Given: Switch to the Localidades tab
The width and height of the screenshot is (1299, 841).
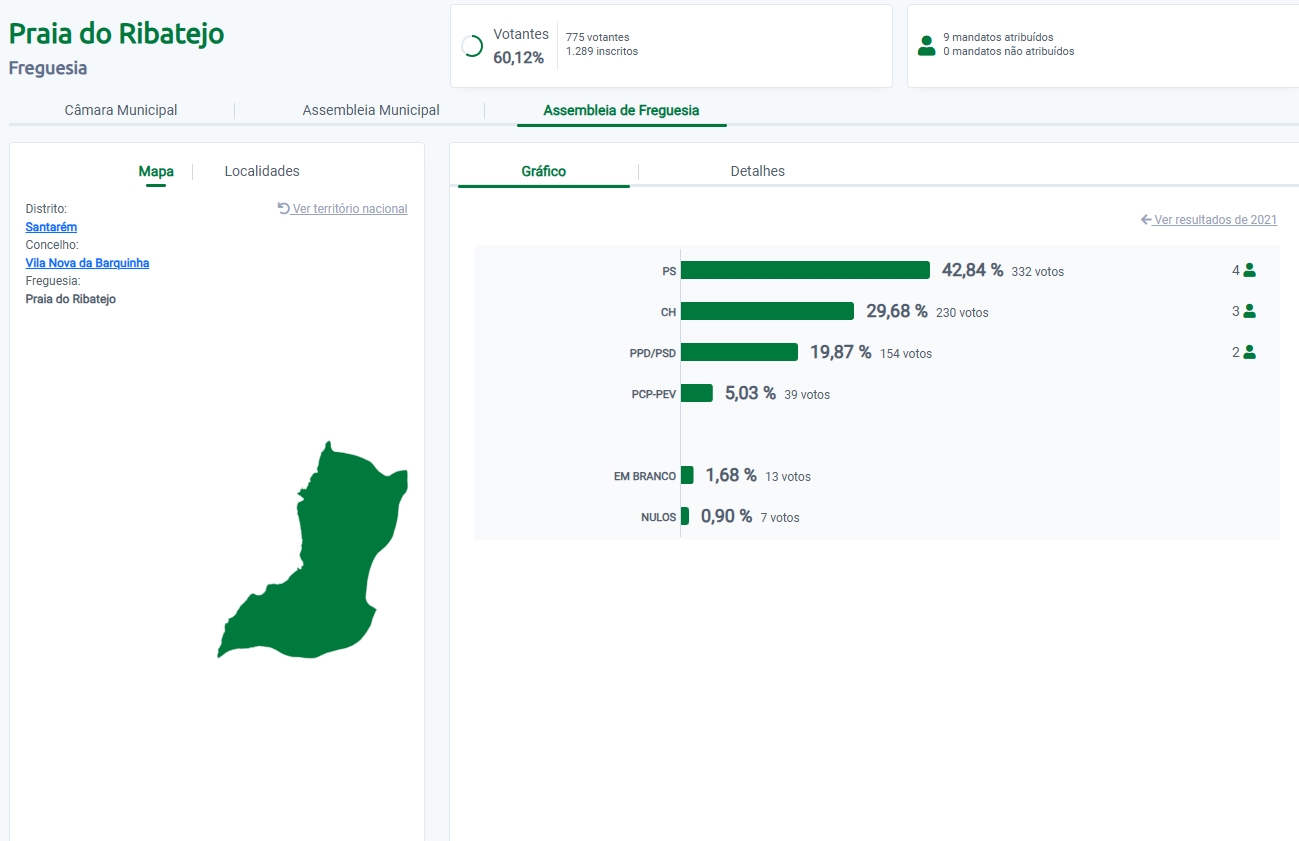Looking at the screenshot, I should [262, 171].
